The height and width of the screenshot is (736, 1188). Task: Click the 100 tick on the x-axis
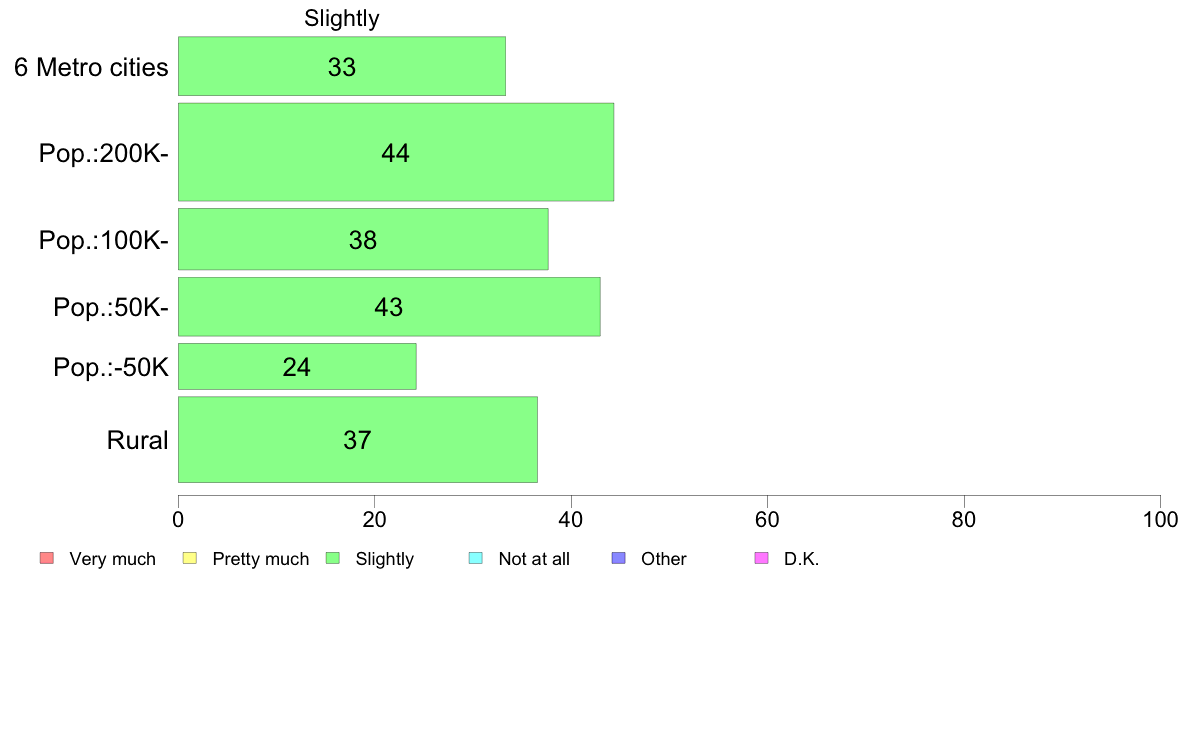coord(1161,520)
